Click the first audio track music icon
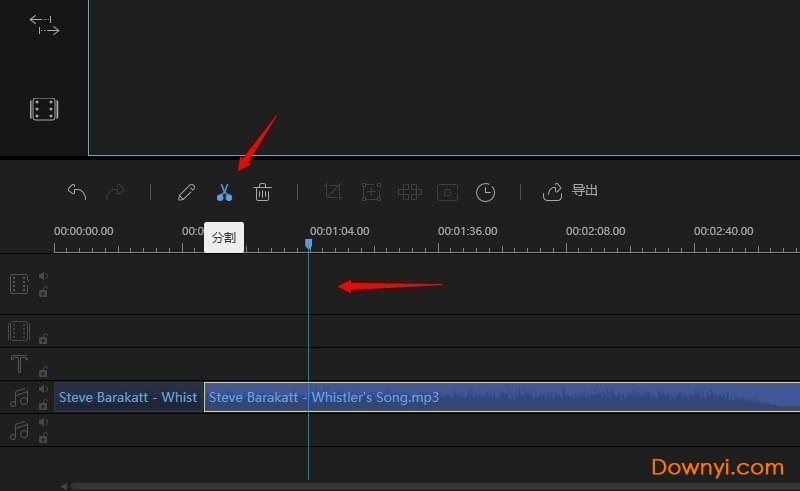Image resolution: width=800 pixels, height=491 pixels. [x=19, y=397]
